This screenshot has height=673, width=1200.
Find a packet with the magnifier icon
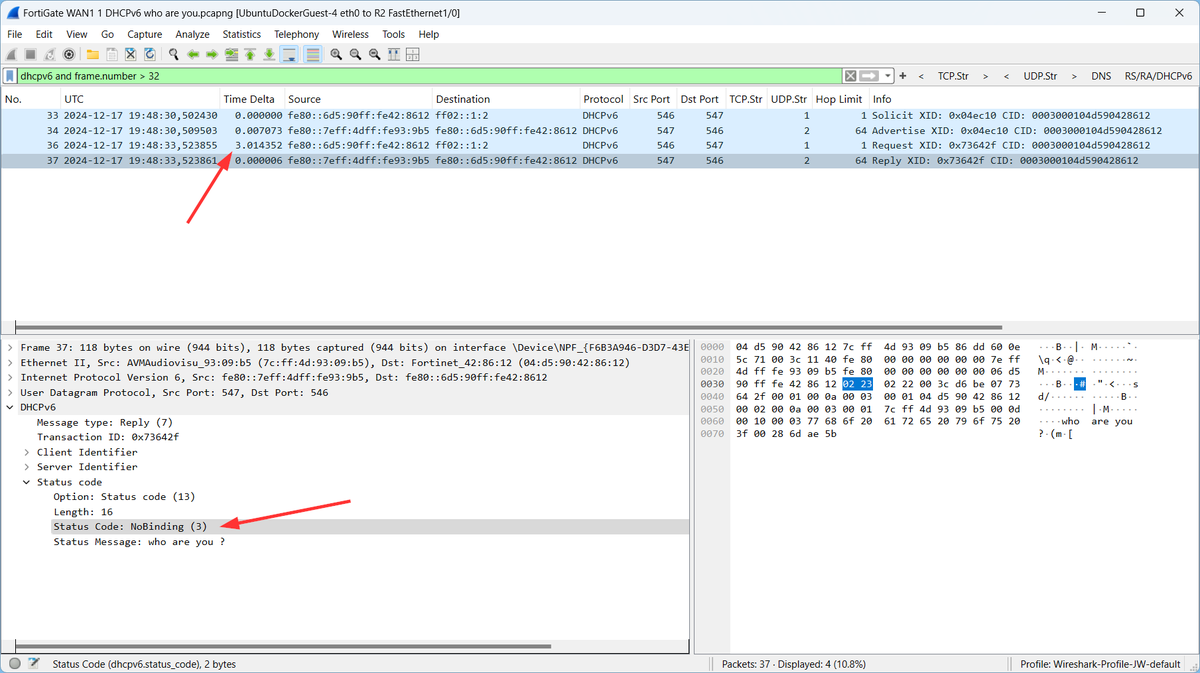click(174, 54)
